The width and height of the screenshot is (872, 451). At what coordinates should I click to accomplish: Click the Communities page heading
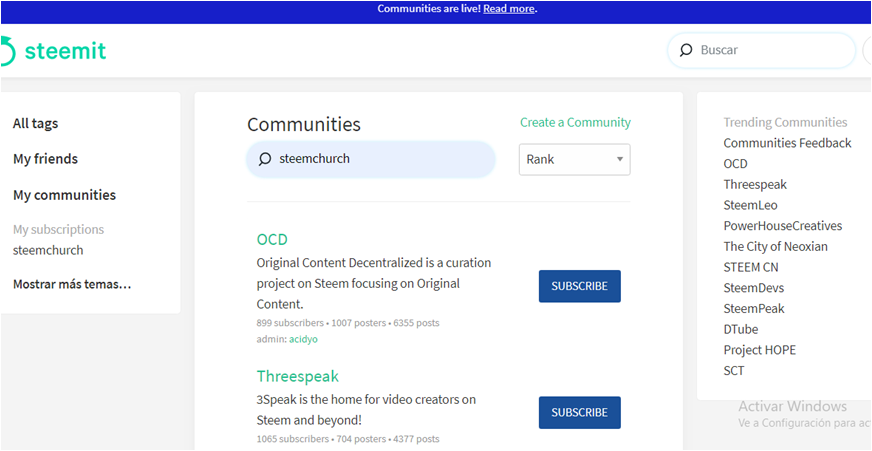click(304, 125)
